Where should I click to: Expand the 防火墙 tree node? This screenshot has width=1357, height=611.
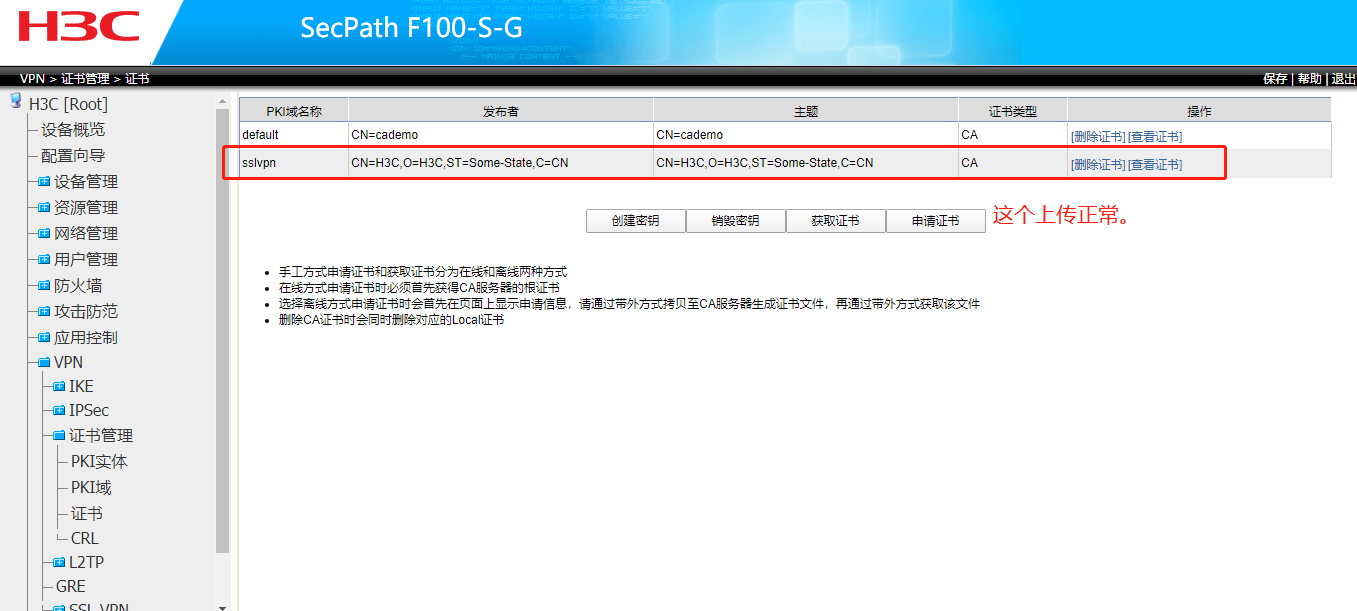coord(44,286)
